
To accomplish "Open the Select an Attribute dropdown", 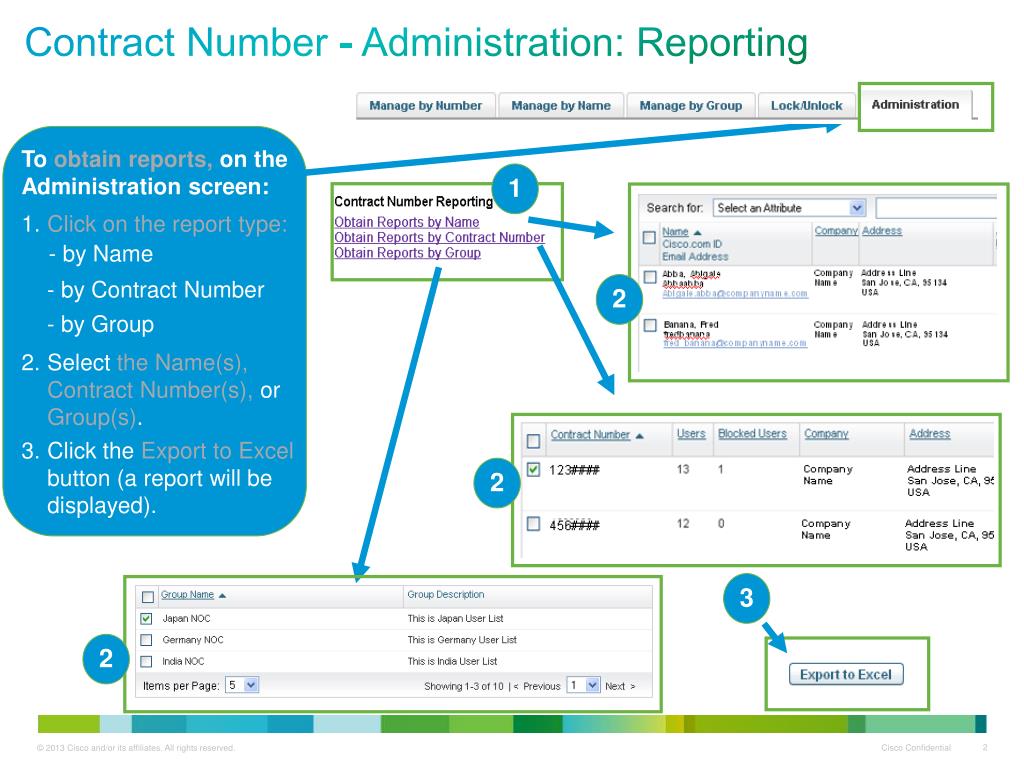I will pos(789,208).
